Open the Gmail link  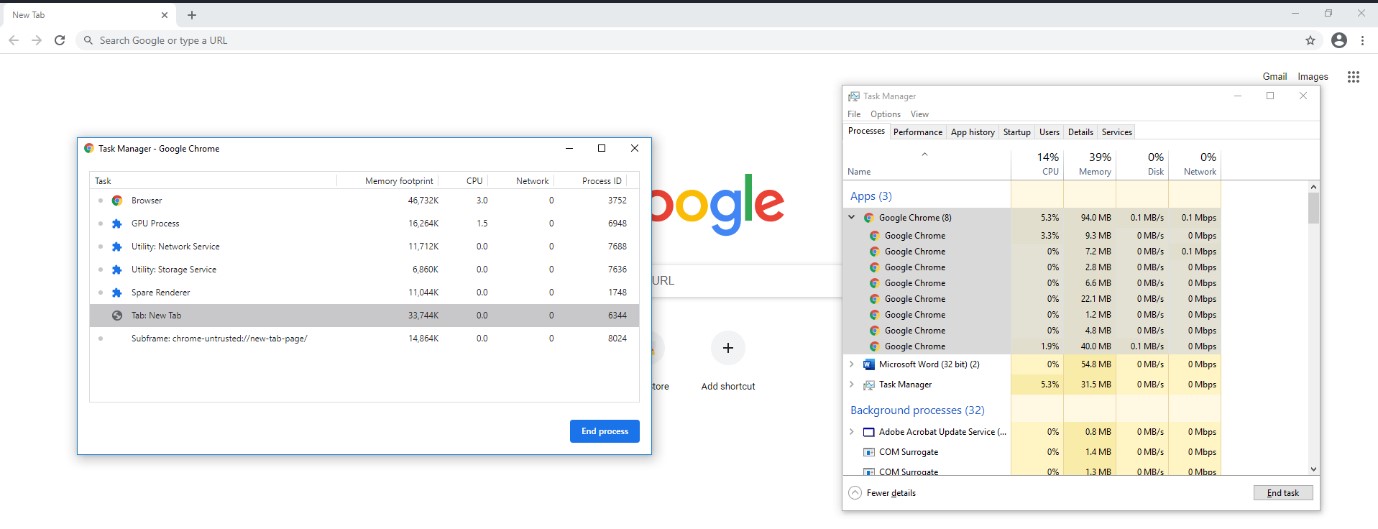click(1275, 77)
